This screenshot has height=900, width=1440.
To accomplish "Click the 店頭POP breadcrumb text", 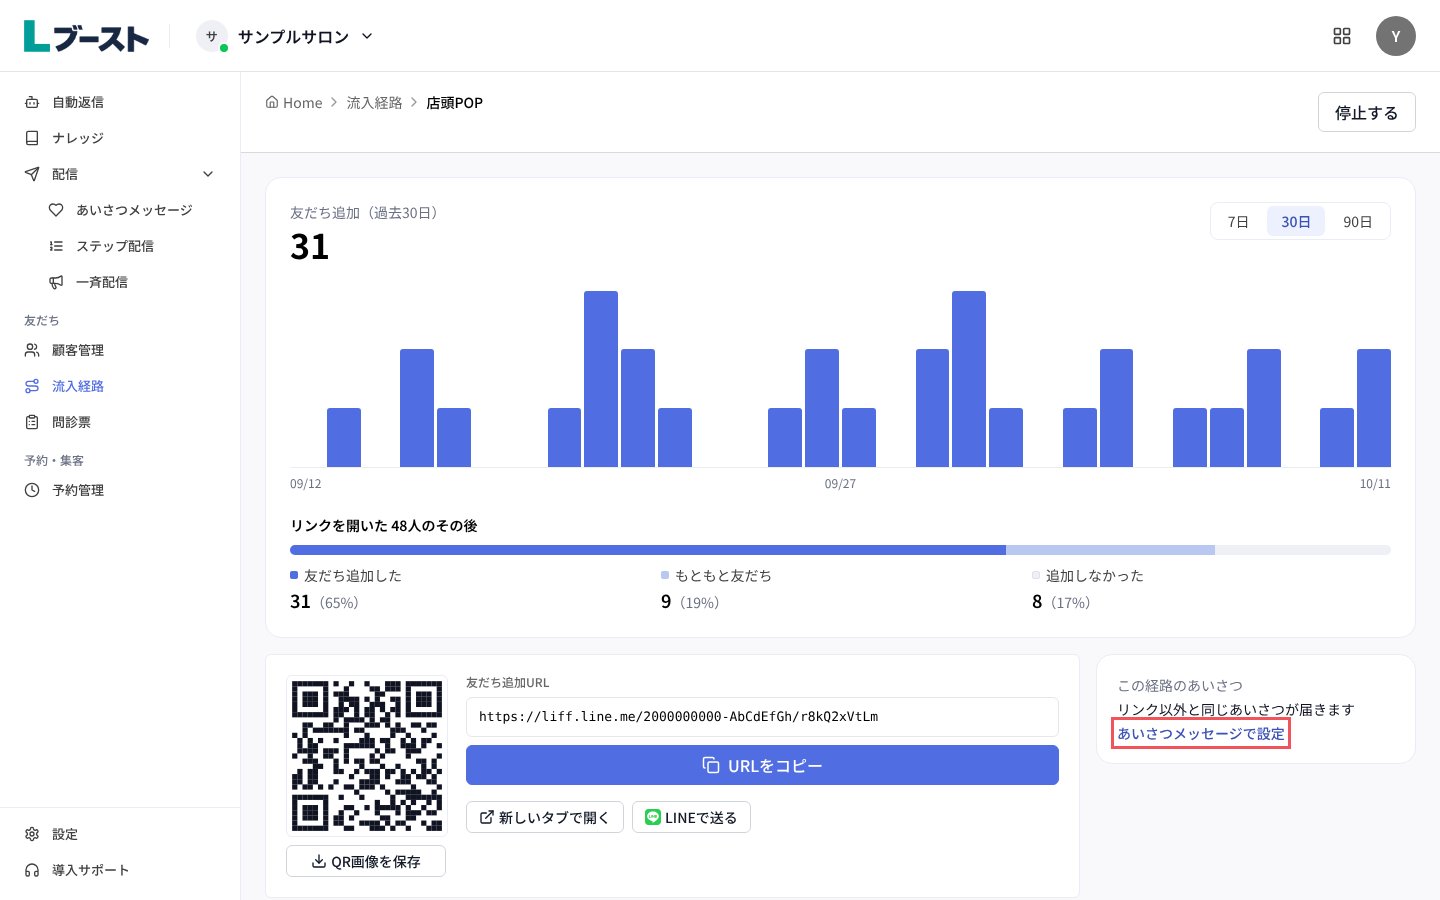I will (x=454, y=103).
